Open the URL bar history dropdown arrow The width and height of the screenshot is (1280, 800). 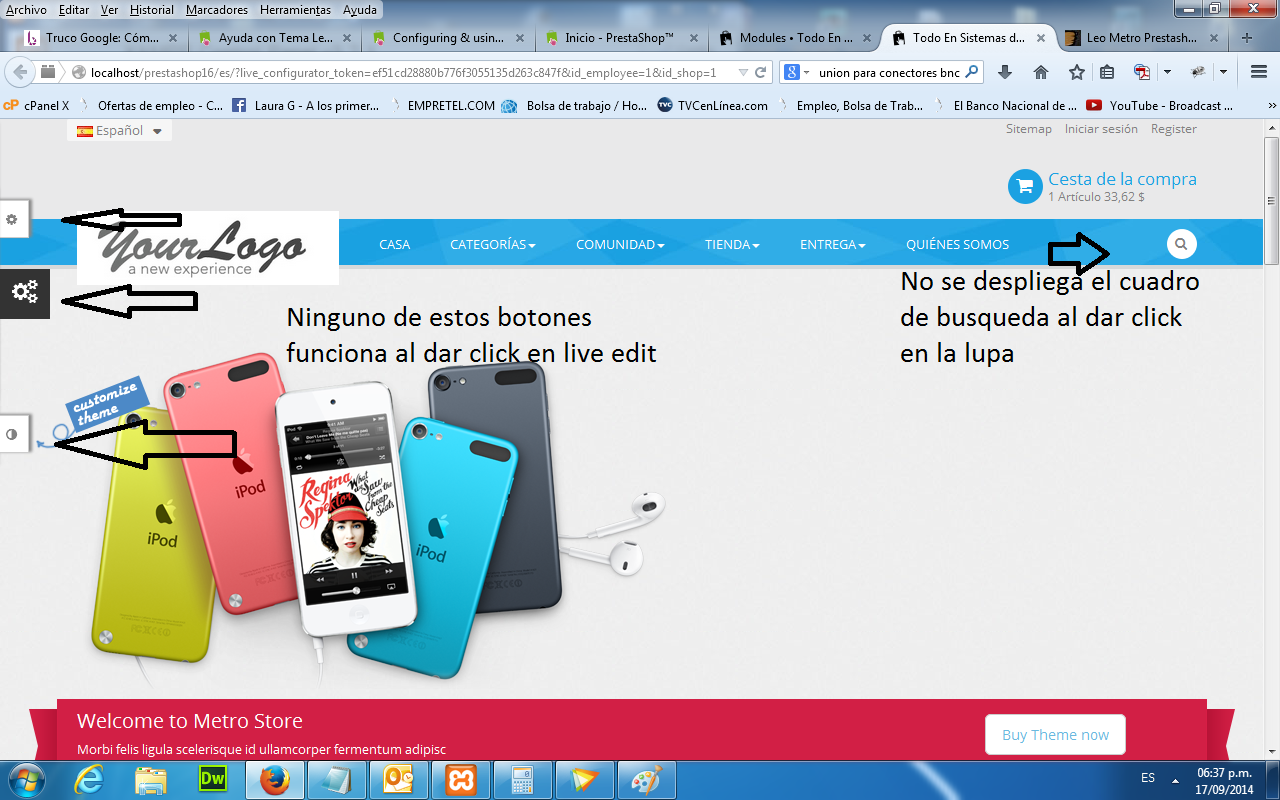tap(742, 73)
